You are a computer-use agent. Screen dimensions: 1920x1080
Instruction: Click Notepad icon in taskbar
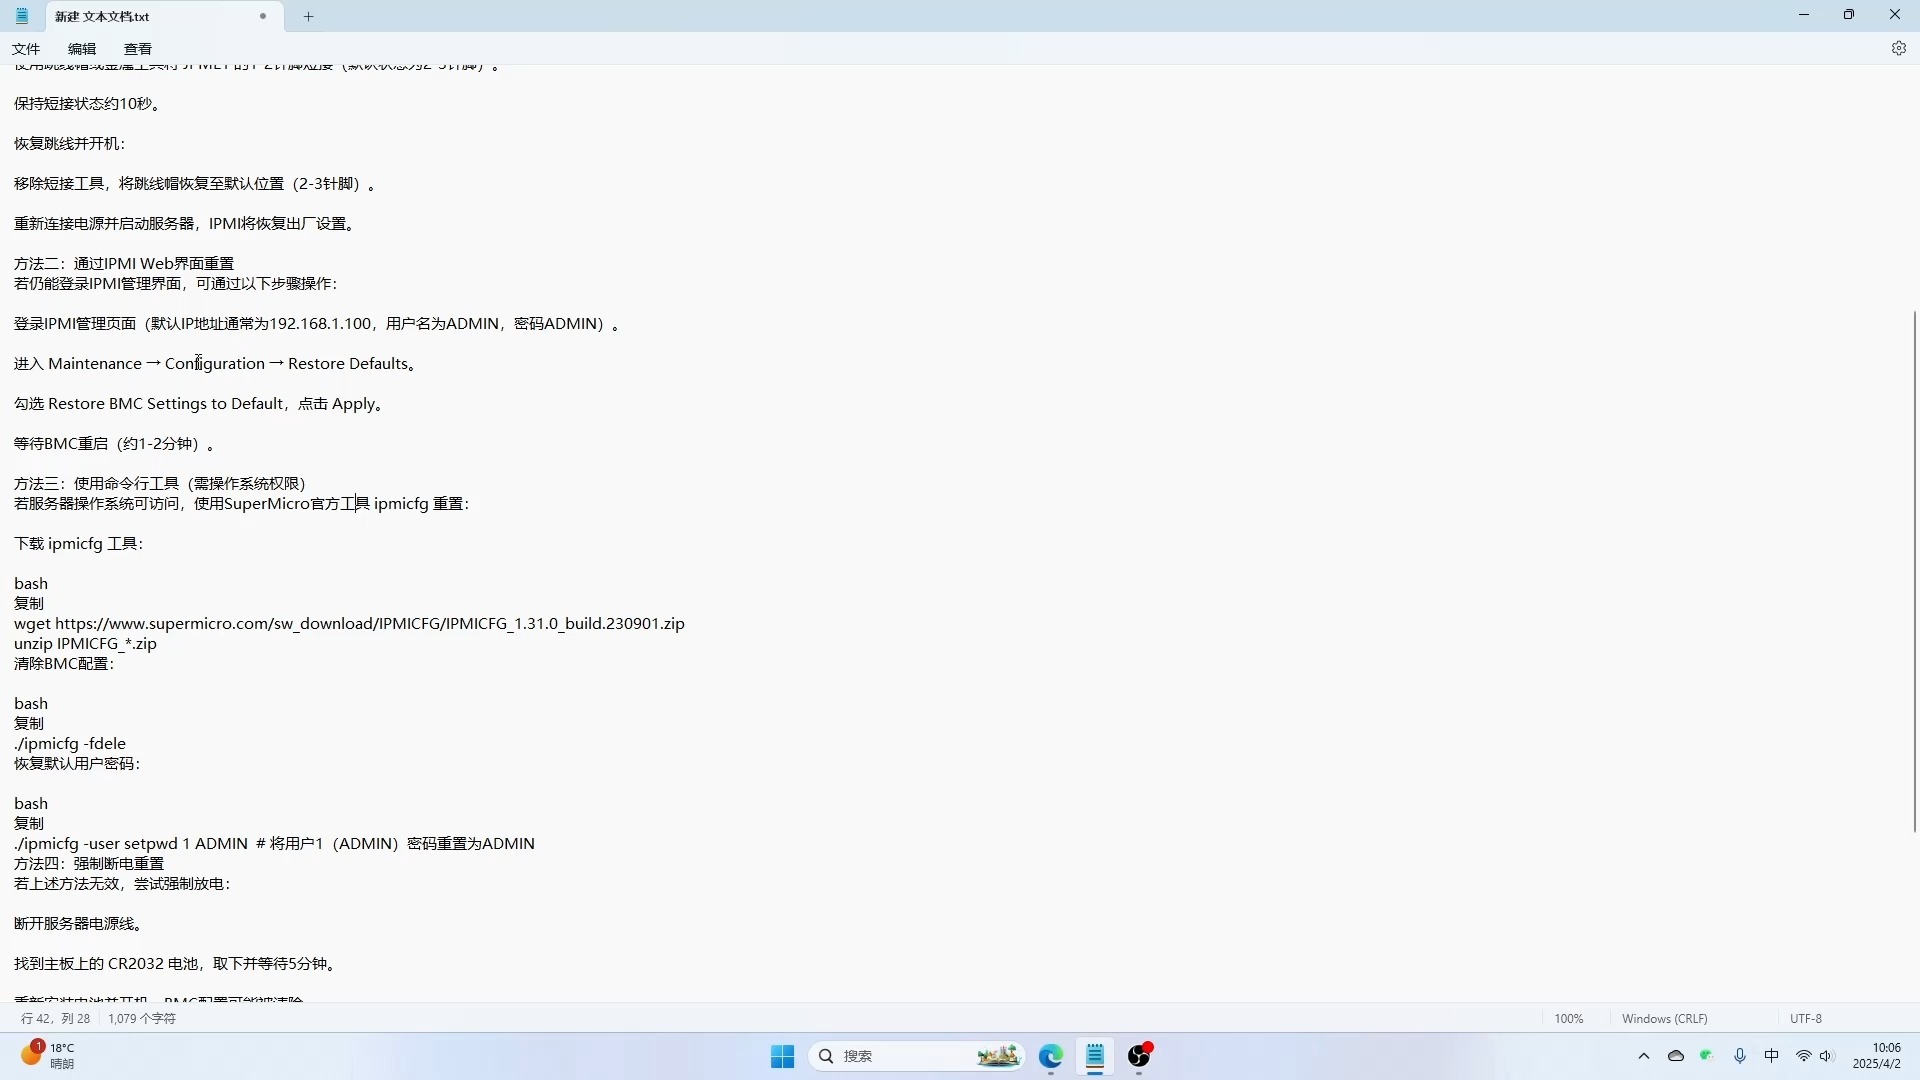[x=1095, y=1056]
